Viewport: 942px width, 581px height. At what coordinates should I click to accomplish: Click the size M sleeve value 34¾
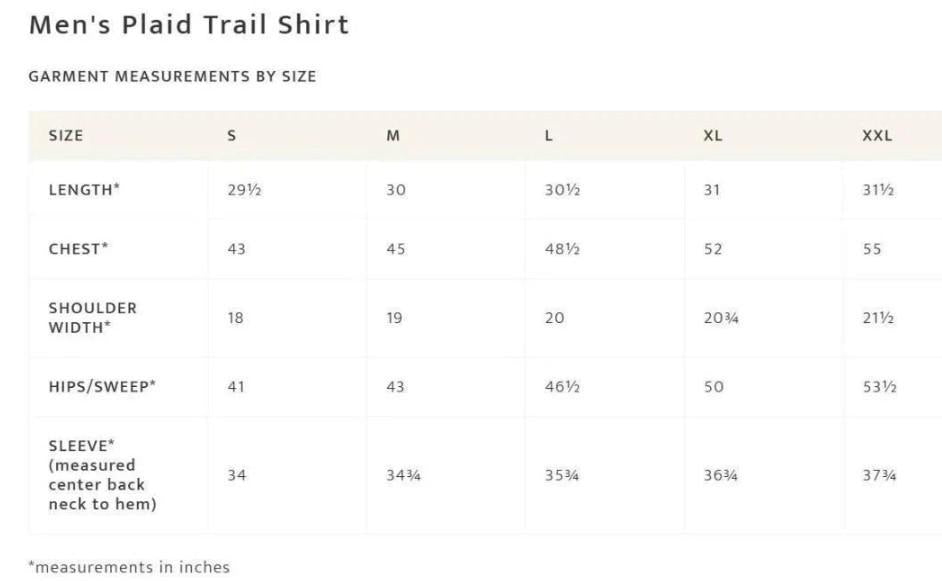403,475
